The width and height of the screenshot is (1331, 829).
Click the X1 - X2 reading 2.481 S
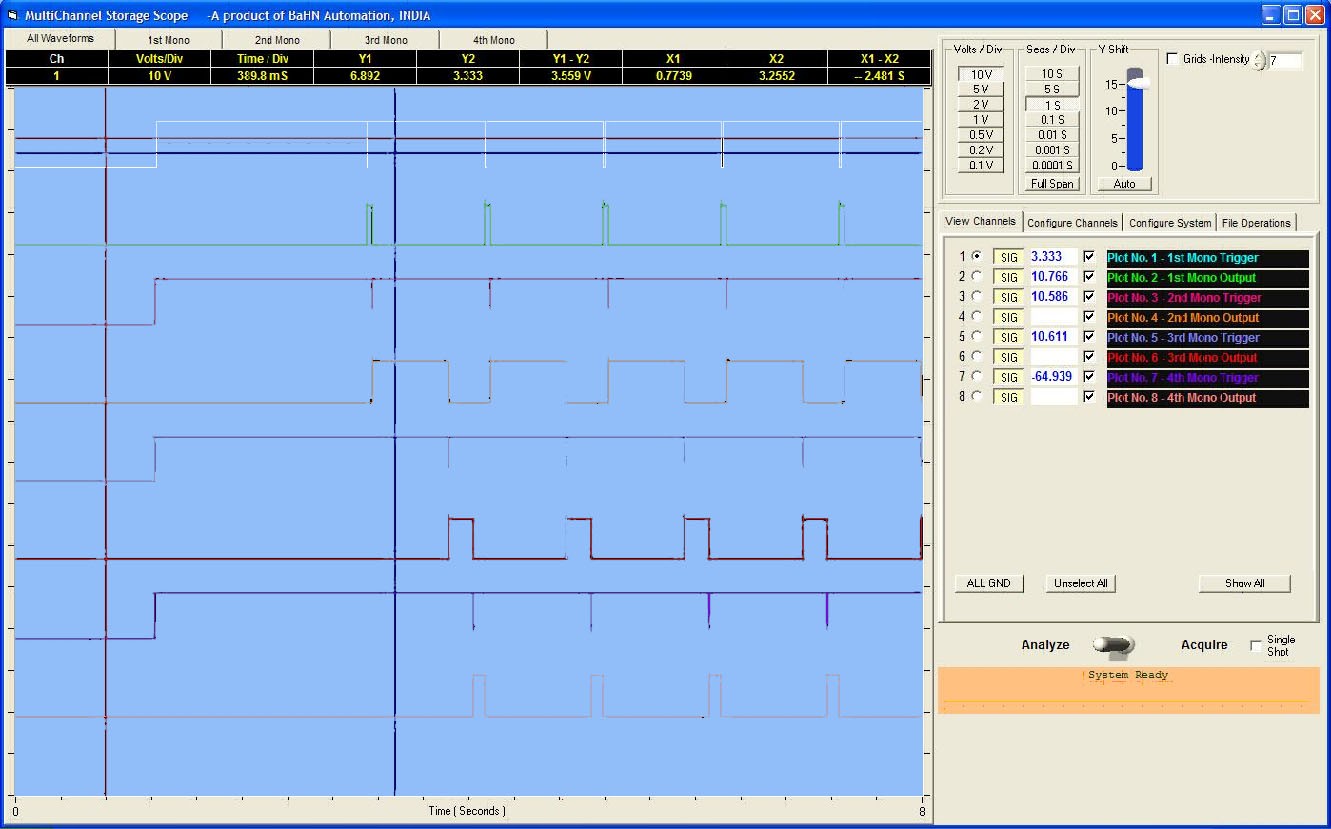pos(880,75)
